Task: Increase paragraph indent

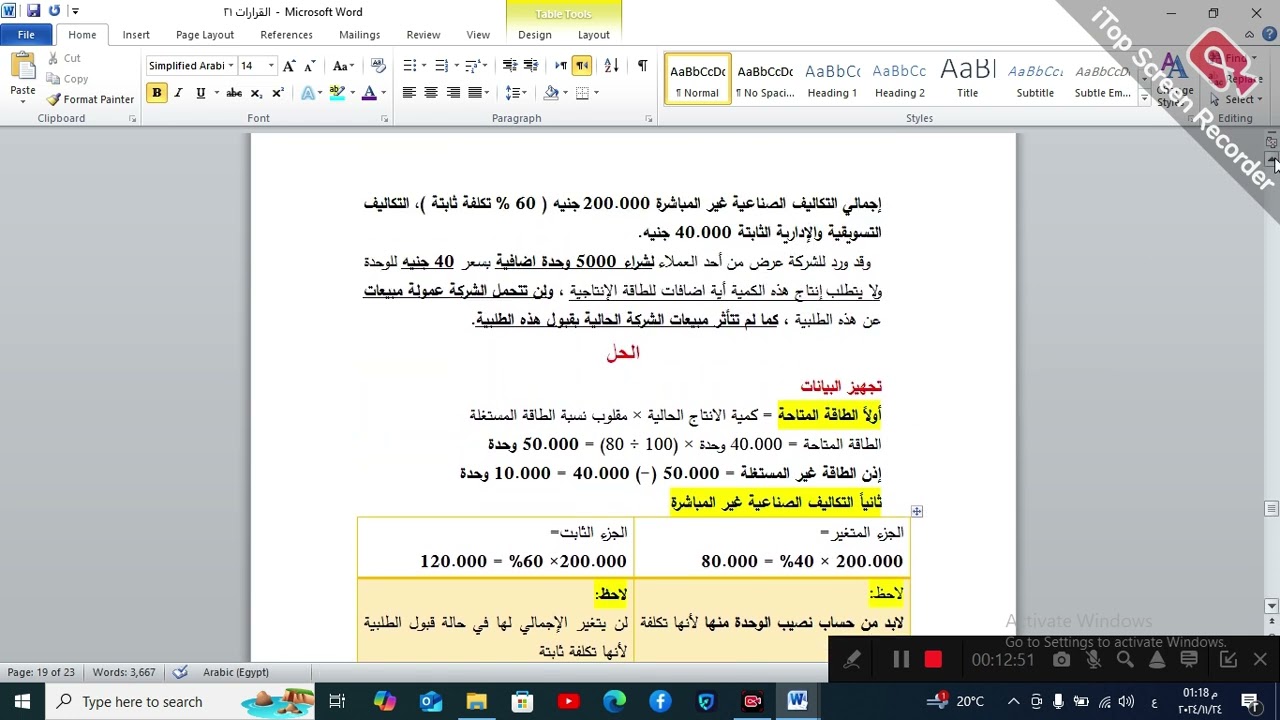Action: click(x=531, y=66)
